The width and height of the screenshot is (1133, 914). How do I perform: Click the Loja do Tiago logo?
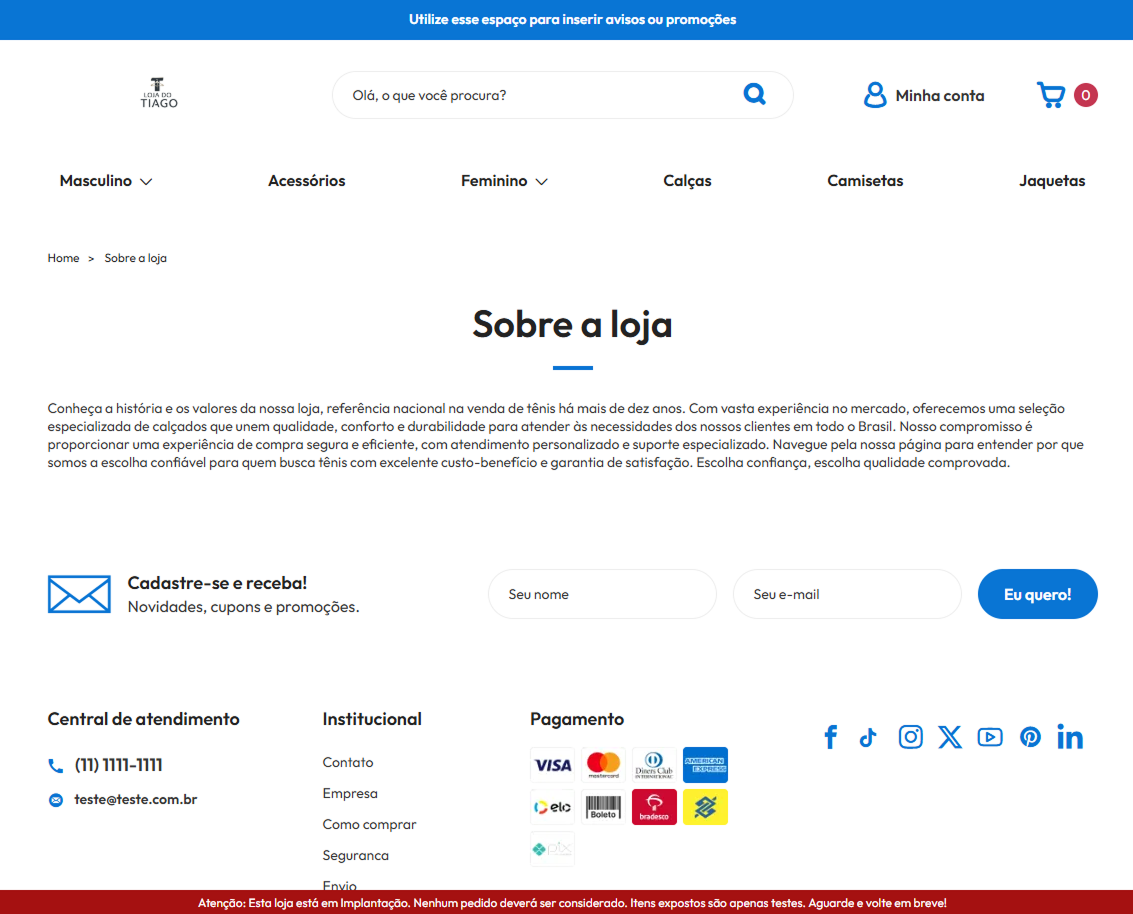coord(159,93)
